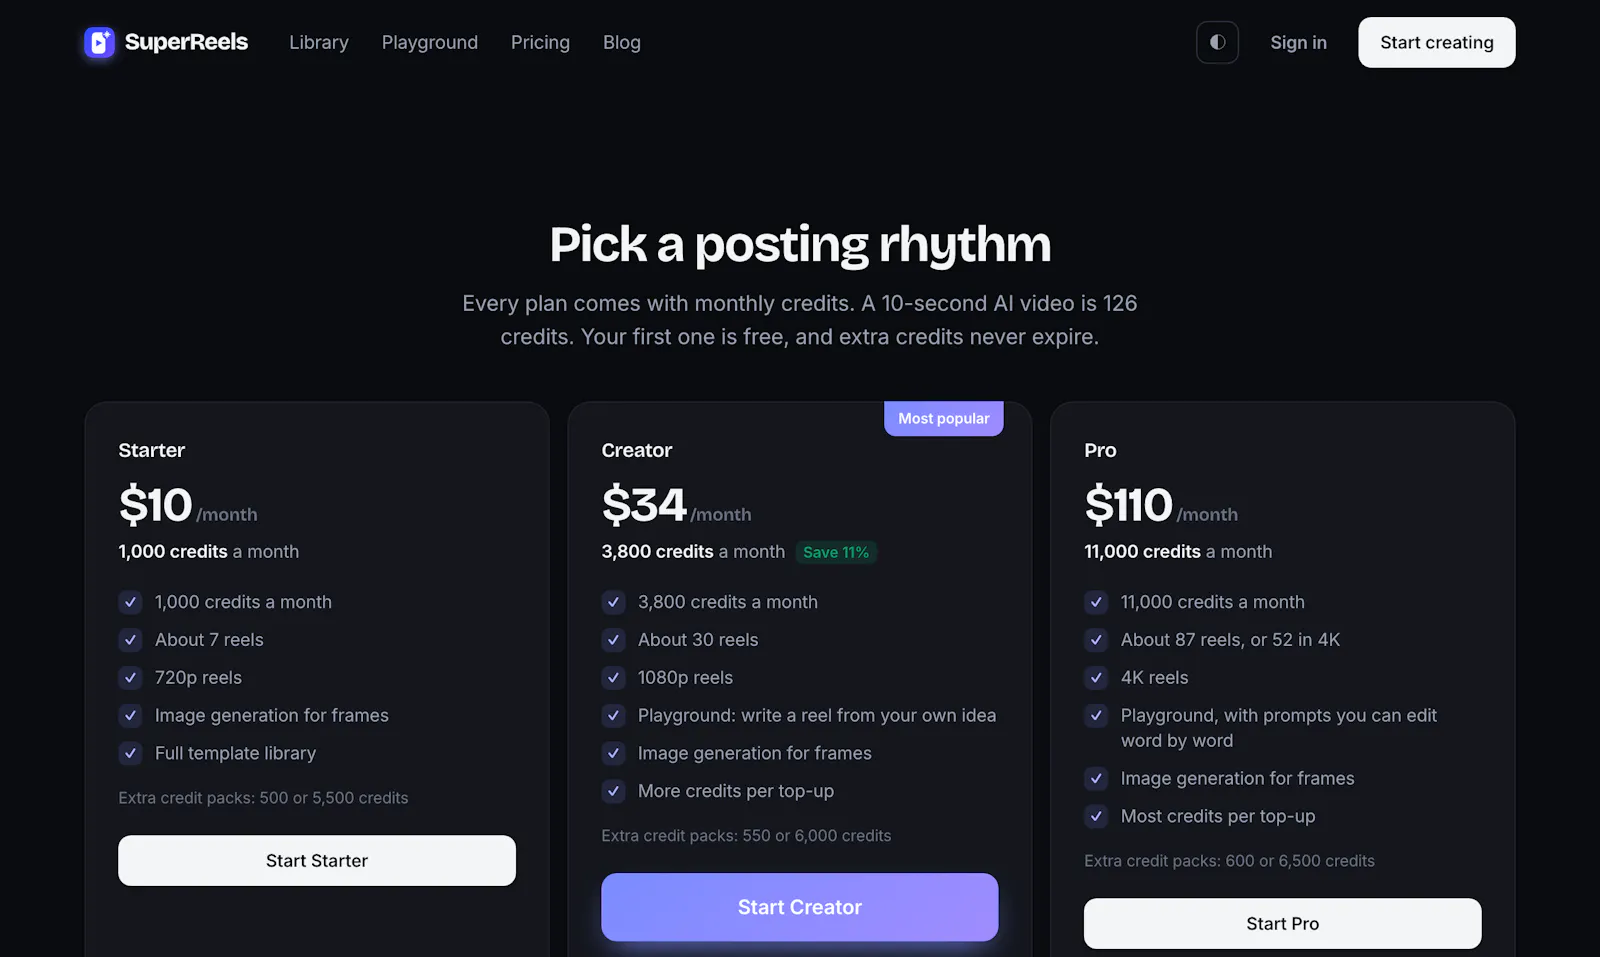Click the check icon beside 1080p reels
1600x957 pixels.
pyautogui.click(x=613, y=678)
